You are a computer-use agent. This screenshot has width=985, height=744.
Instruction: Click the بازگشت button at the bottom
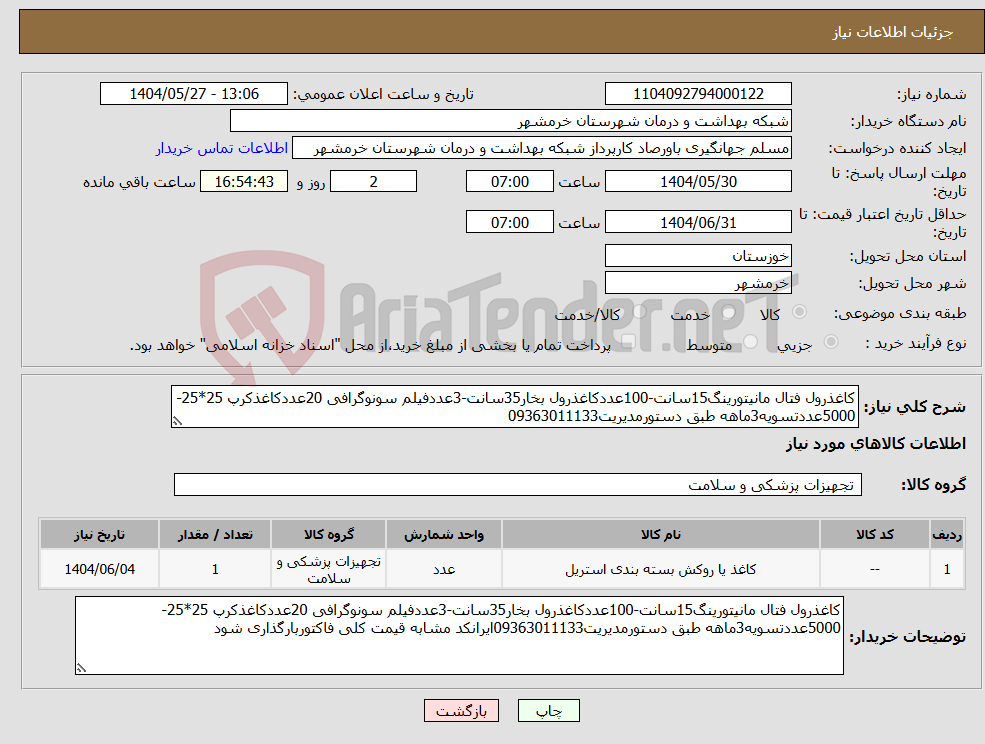[460, 711]
